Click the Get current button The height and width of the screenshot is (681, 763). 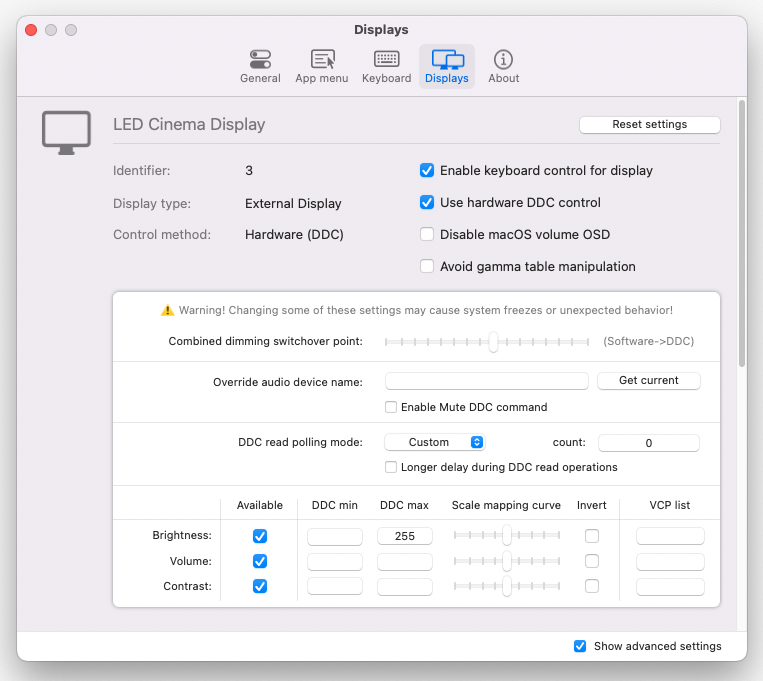tap(649, 381)
